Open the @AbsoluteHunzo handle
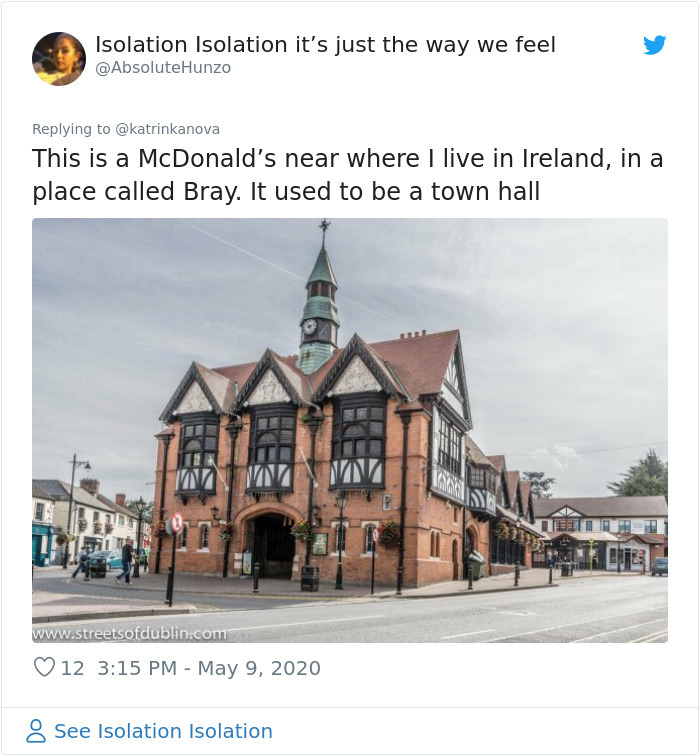Screen dimensions: 700x756 click(x=163, y=68)
